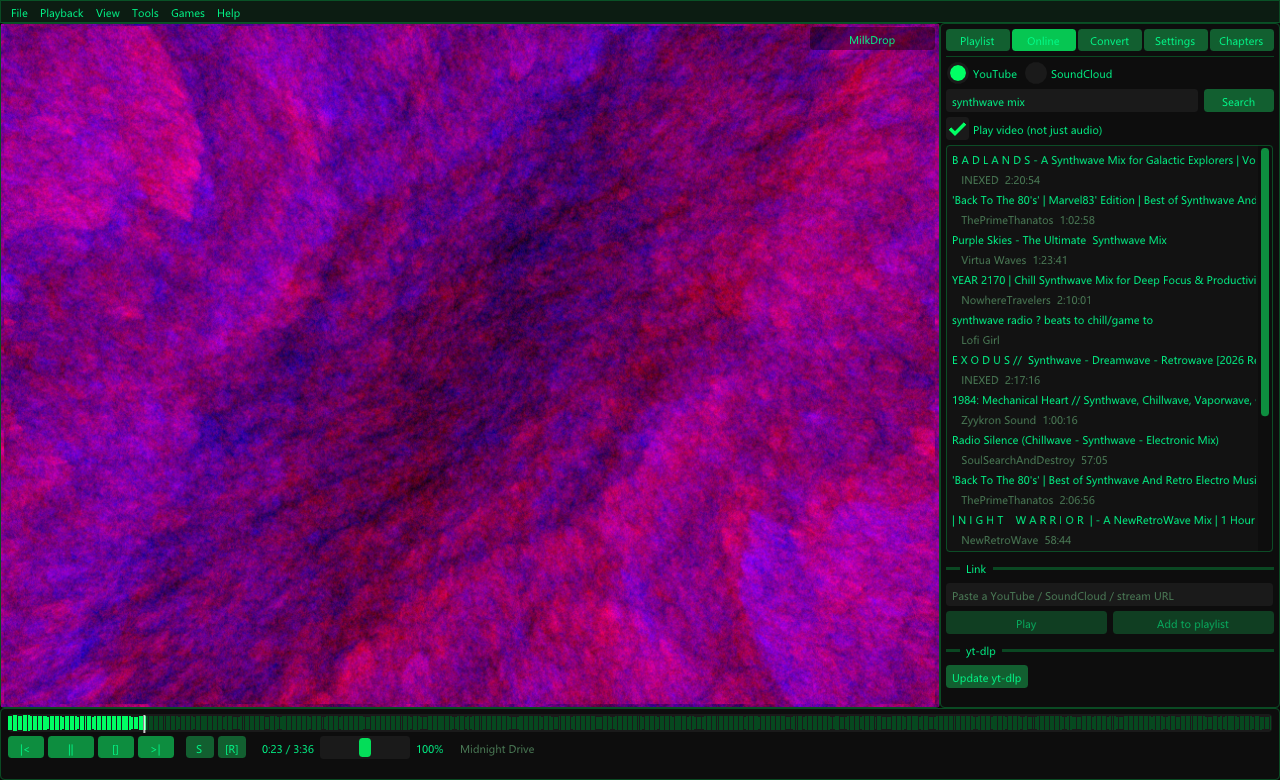Open the Playback menu
Image resolution: width=1280 pixels, height=780 pixels.
(62, 13)
